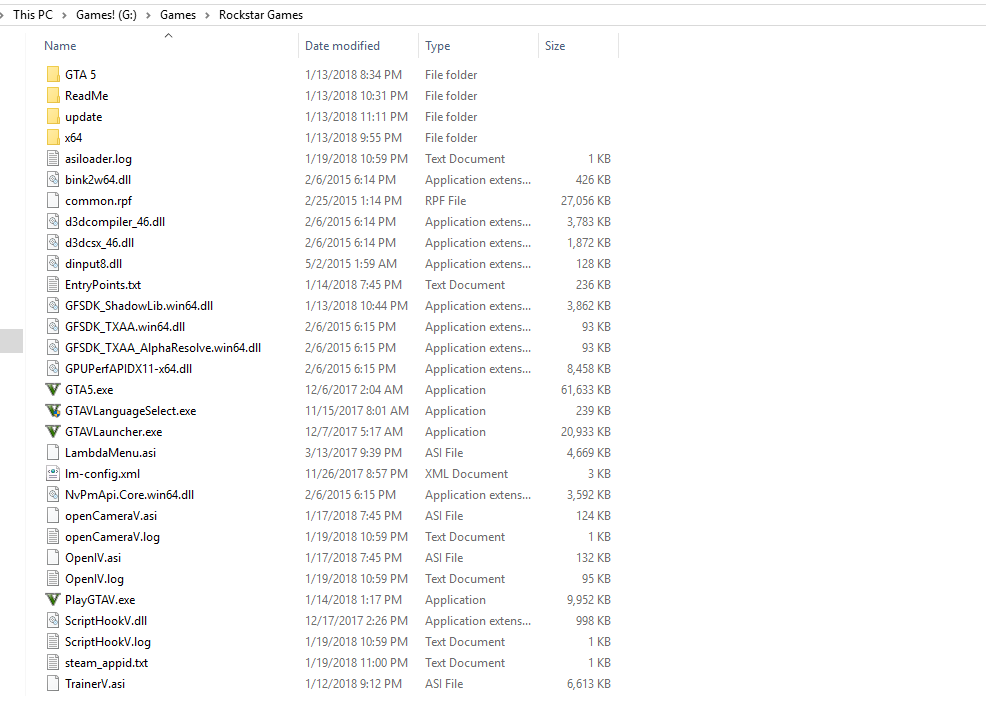The height and width of the screenshot is (715, 986).
Task: Select the update folder icon
Action: click(x=53, y=117)
